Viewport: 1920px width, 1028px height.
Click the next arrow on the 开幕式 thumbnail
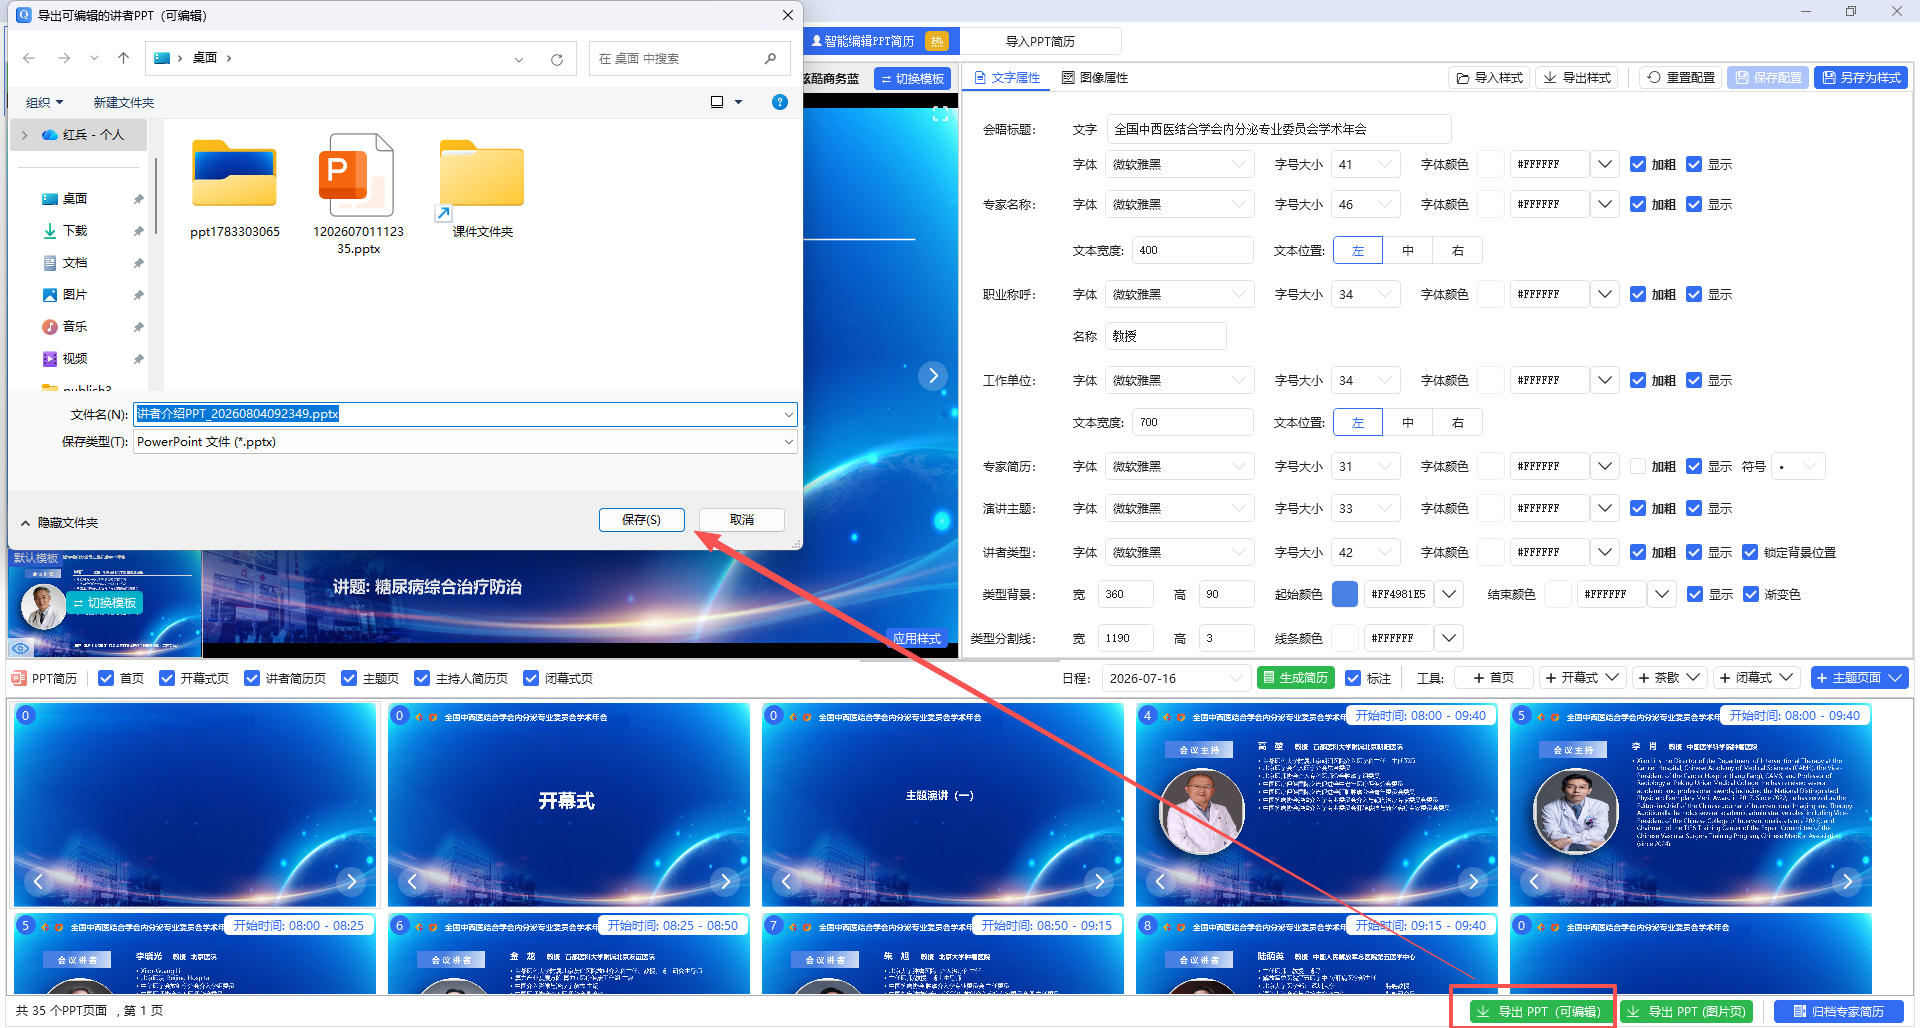pos(725,881)
